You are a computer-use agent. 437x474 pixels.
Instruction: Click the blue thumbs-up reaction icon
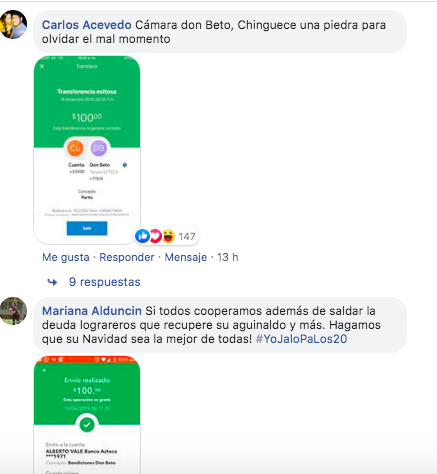[142, 236]
